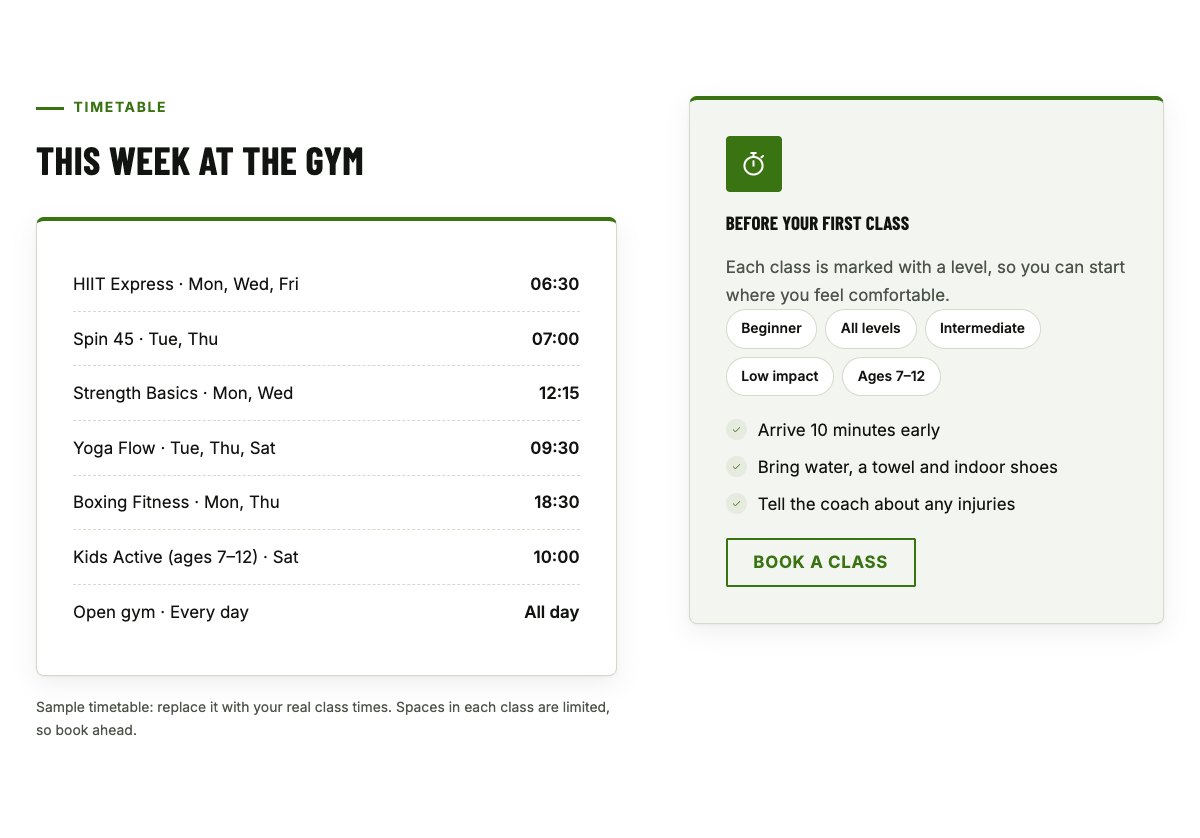Select the Strength Basics class entry
1200x838 pixels.
point(326,393)
